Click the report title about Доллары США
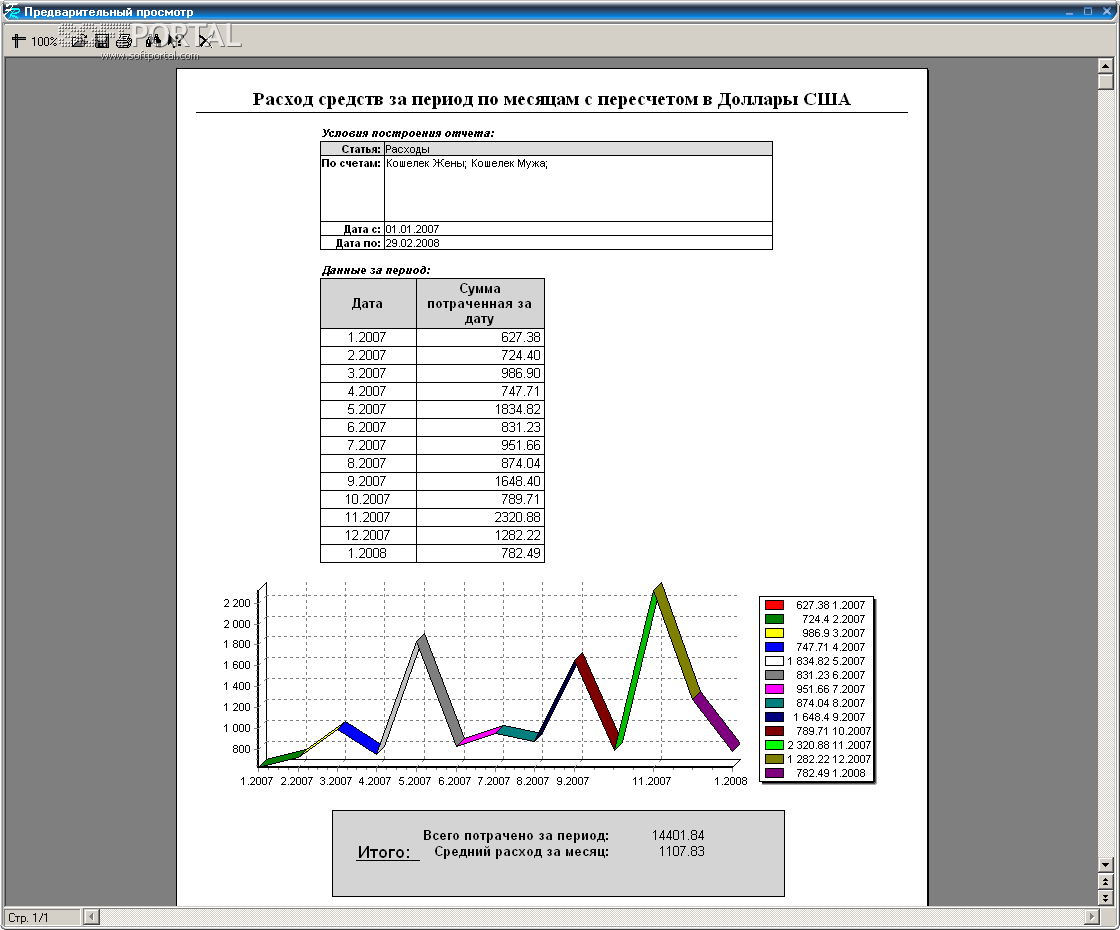The image size is (1120, 930). click(x=551, y=99)
